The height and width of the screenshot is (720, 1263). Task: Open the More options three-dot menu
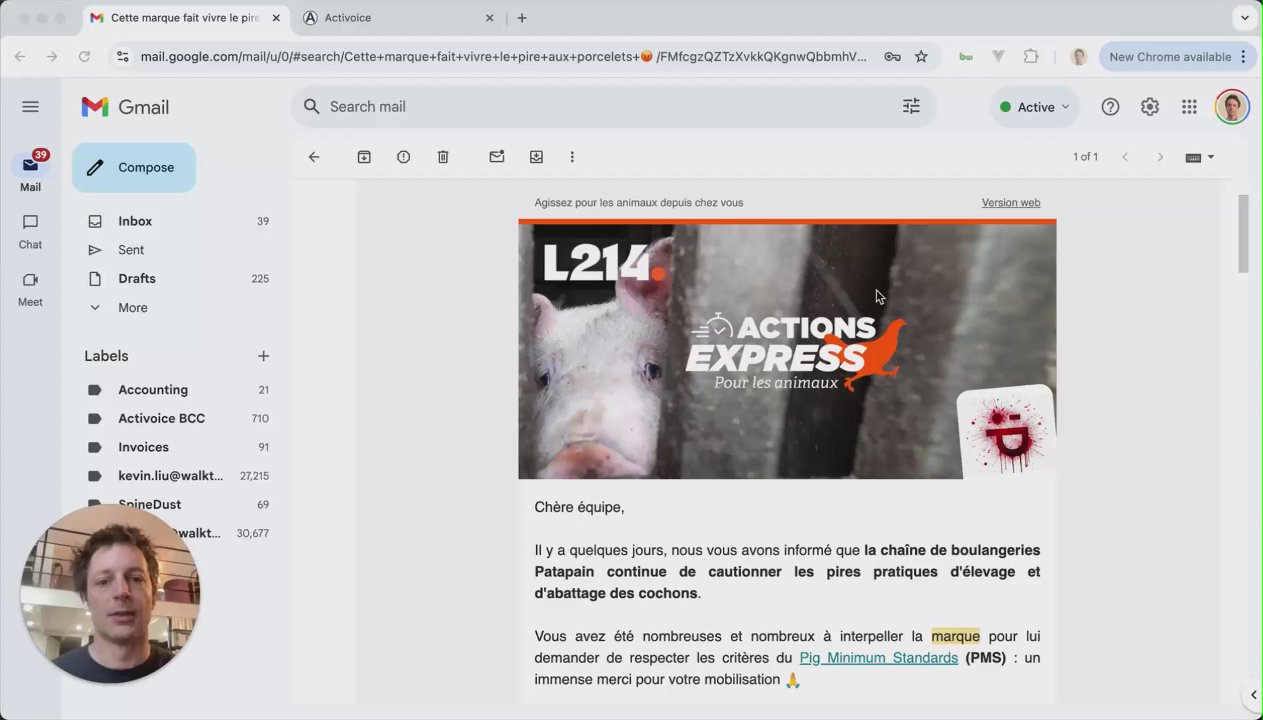pyautogui.click(x=572, y=157)
